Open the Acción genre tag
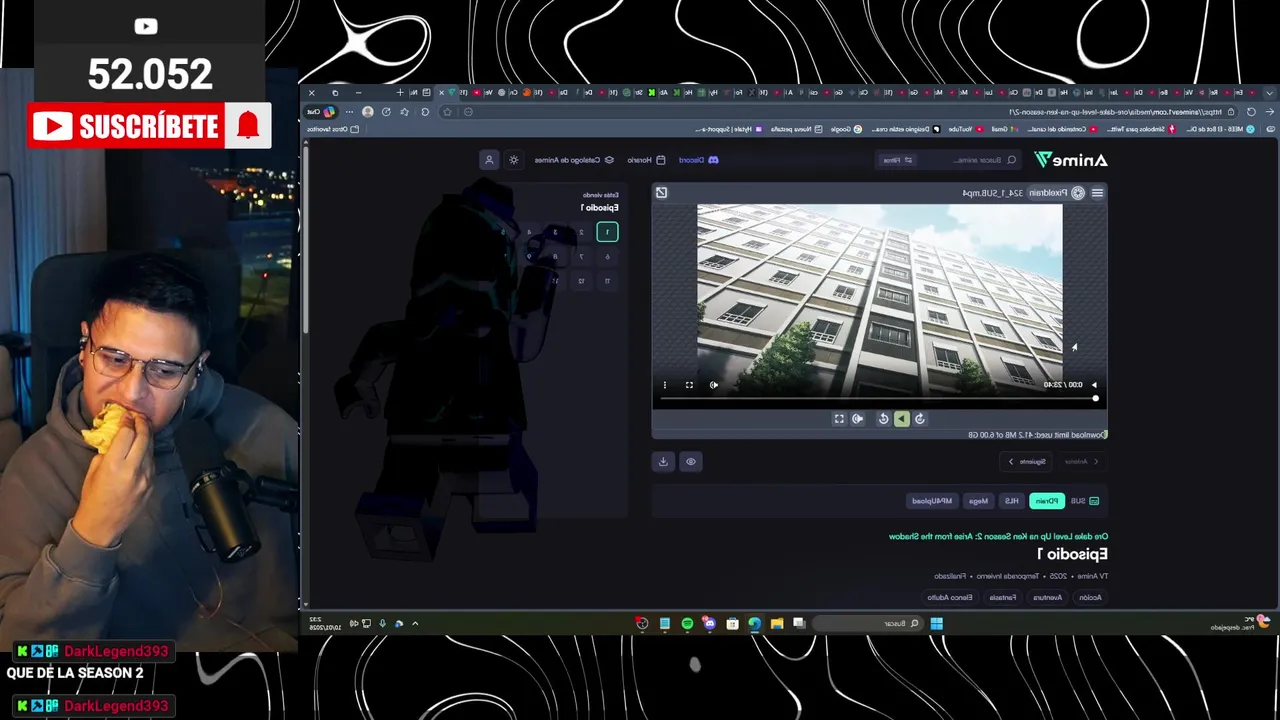1280x720 pixels. 1090,597
